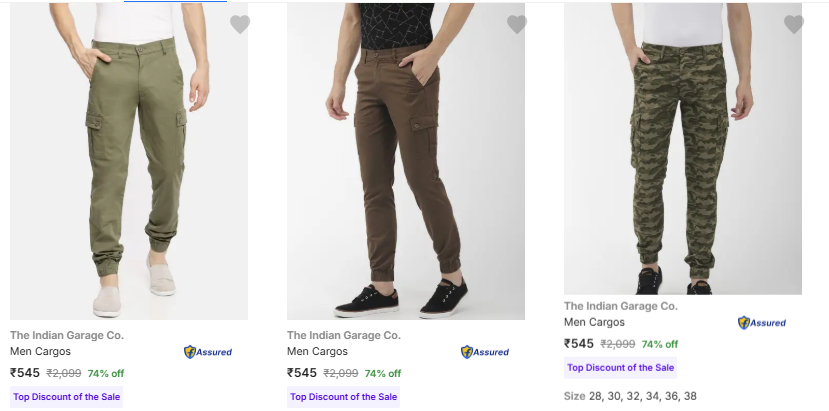
Task: Click Top Discount of the Sale tag, camouflage cargos
Action: [x=620, y=368]
